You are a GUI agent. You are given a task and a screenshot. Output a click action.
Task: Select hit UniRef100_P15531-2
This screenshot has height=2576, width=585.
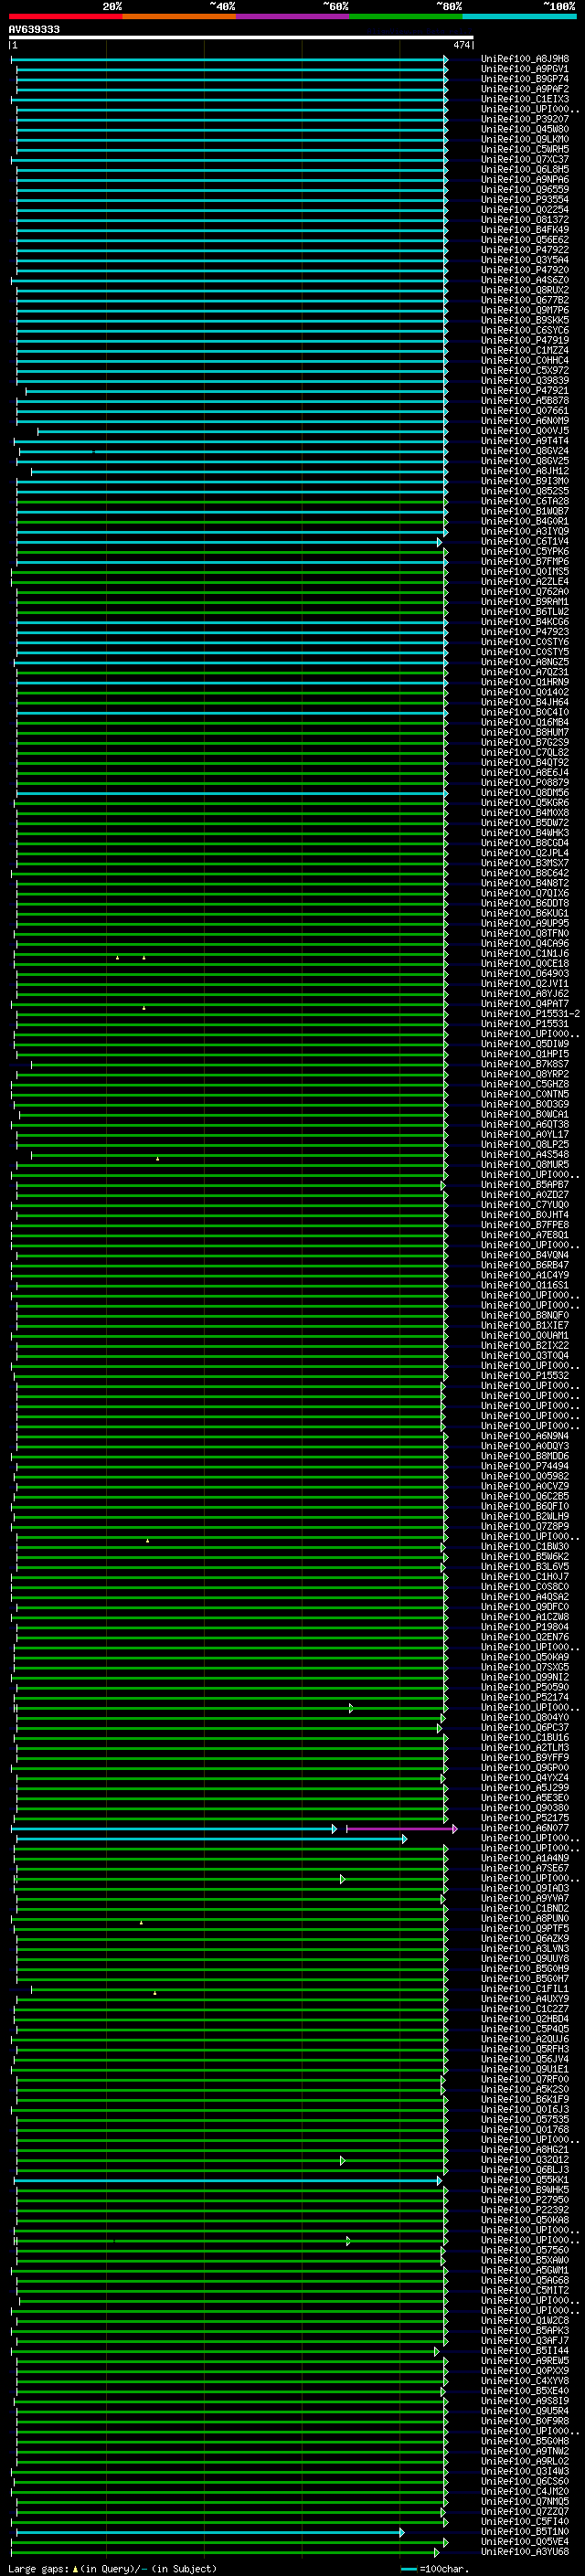(530, 1014)
